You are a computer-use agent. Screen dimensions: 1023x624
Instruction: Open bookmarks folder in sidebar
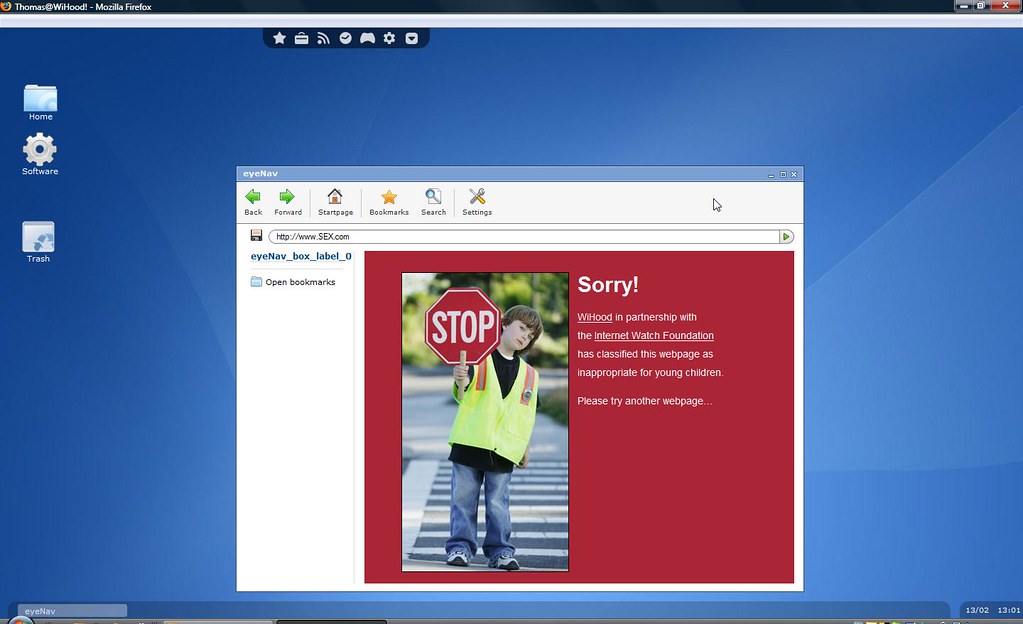293,282
